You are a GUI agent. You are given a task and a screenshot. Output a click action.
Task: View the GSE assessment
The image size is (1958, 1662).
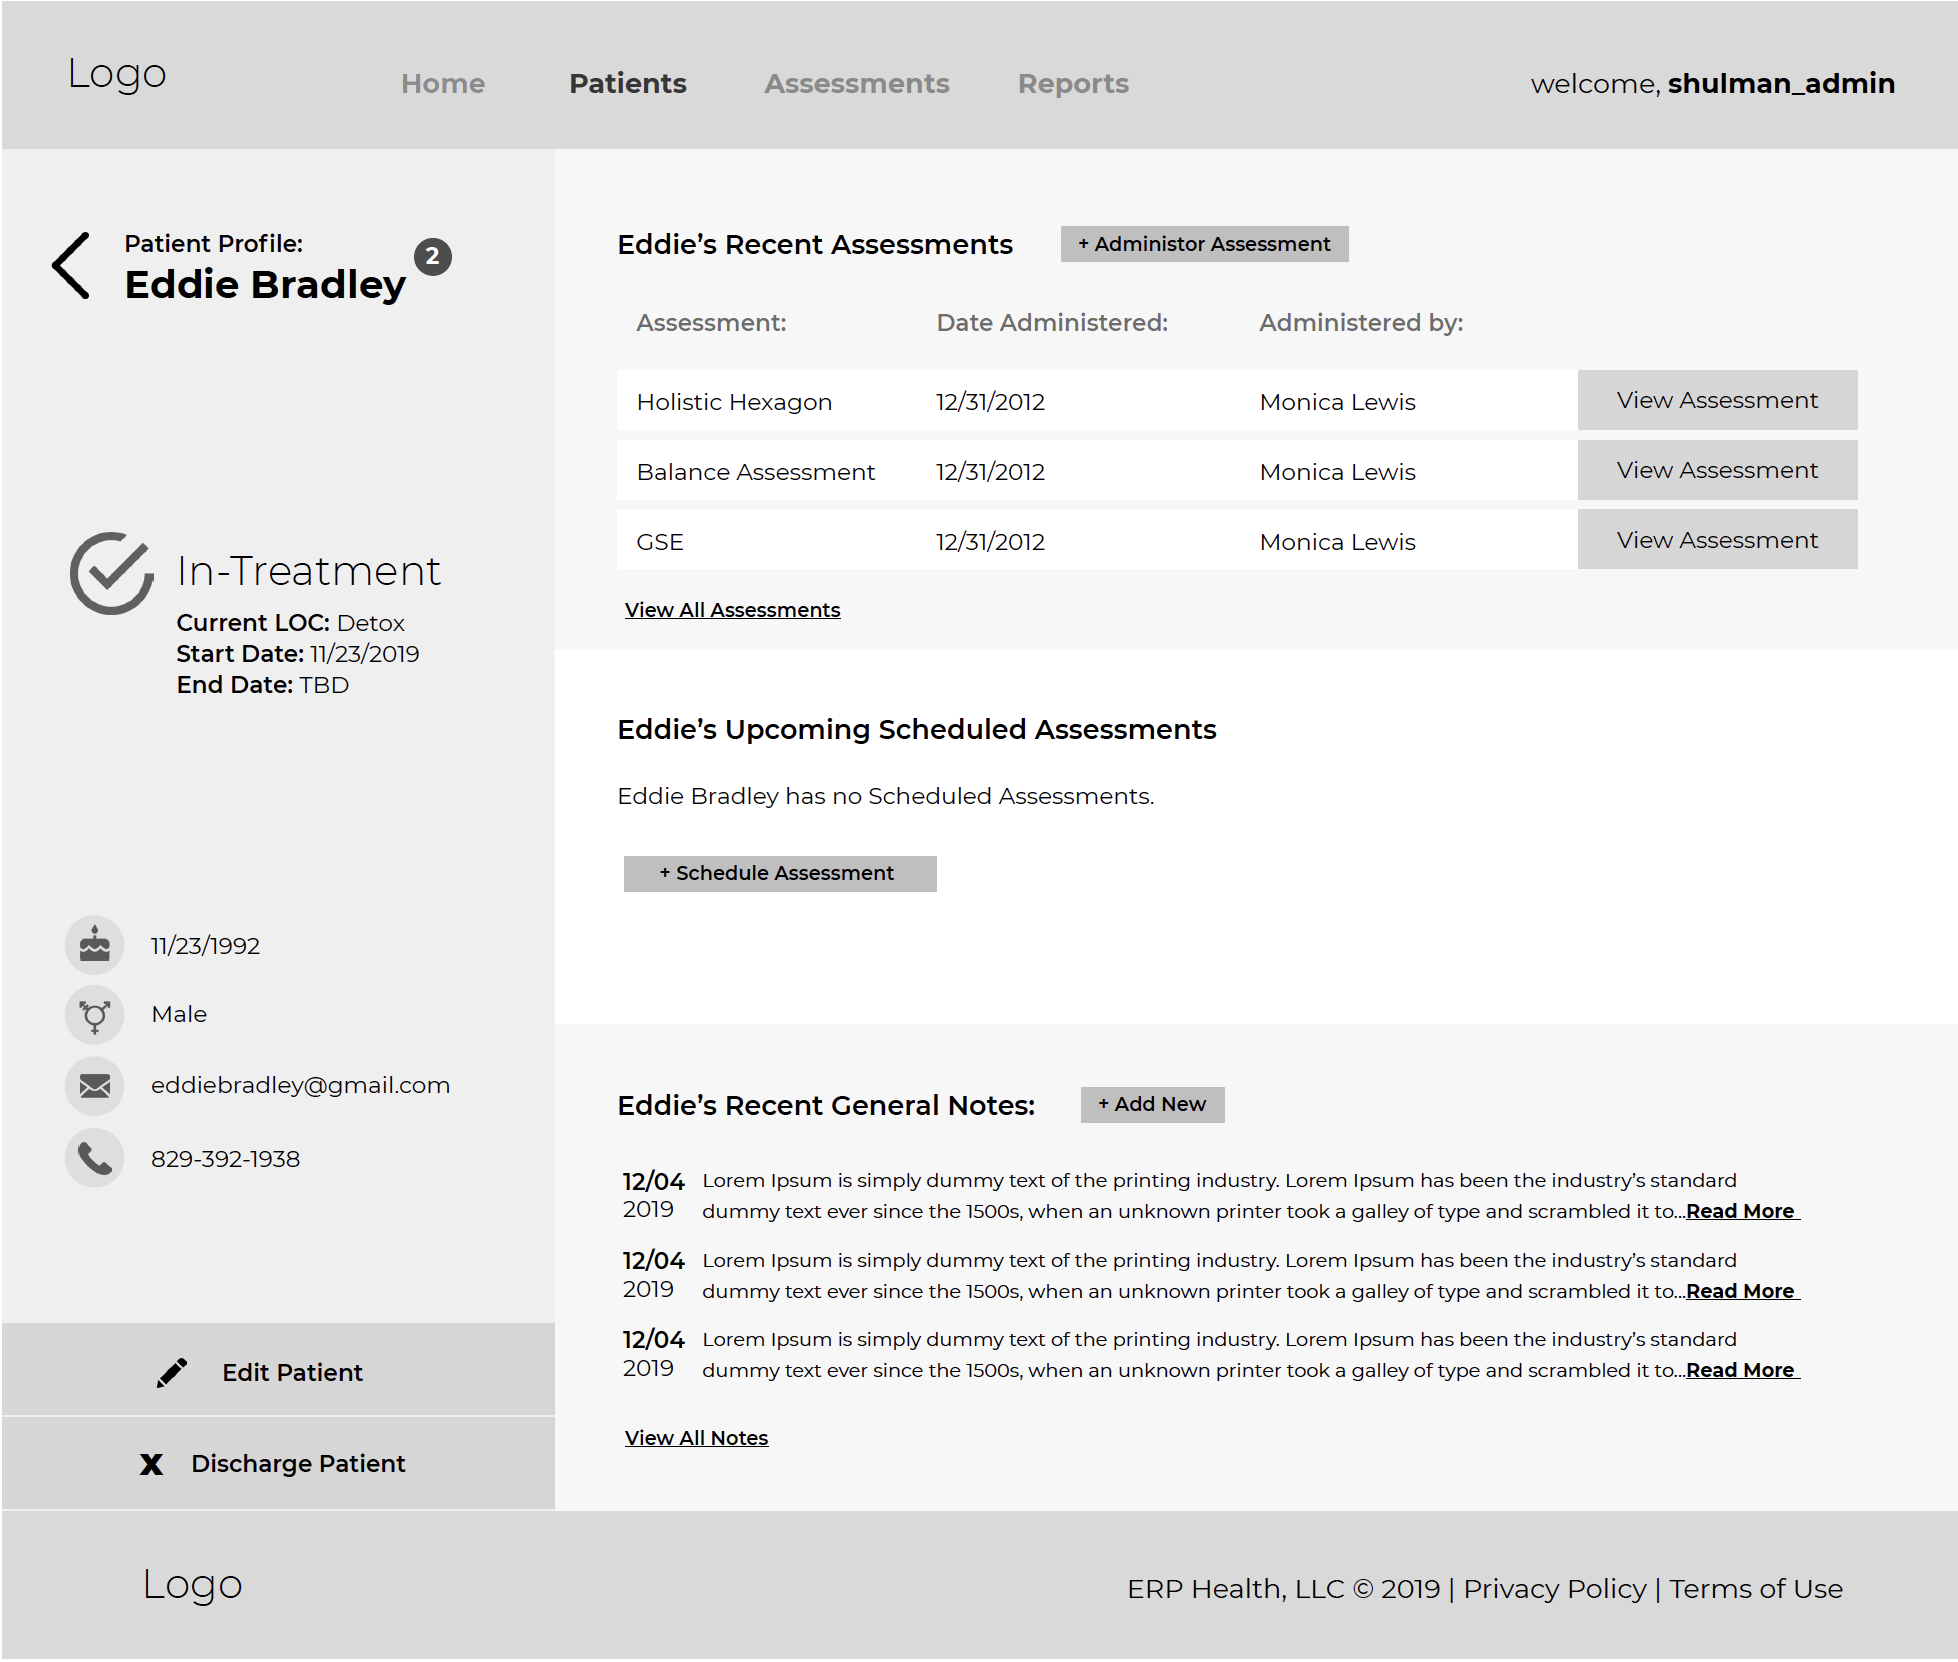[x=1716, y=541]
